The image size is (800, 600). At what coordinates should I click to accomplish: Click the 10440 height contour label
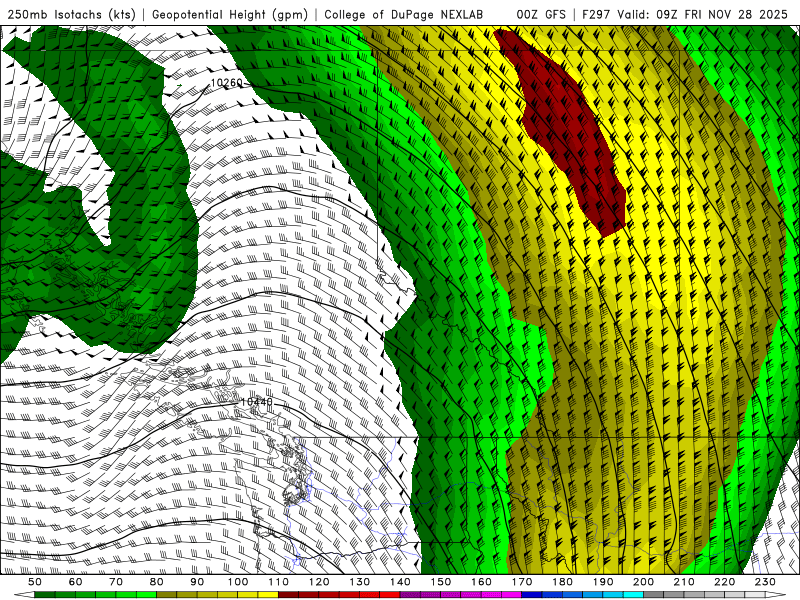tap(257, 402)
